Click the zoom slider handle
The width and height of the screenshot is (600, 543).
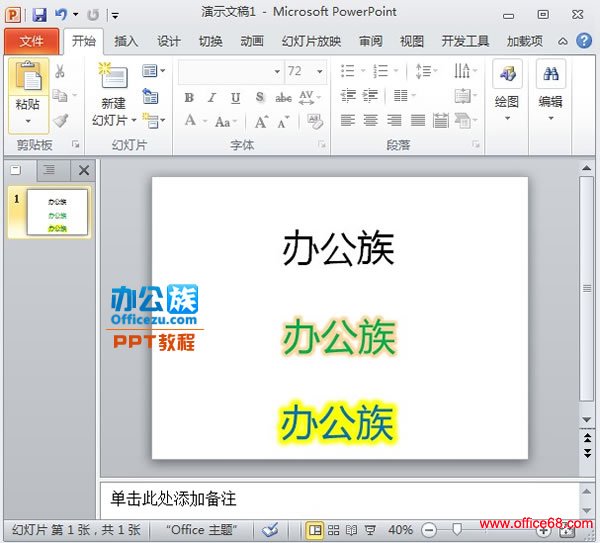tap(456, 529)
